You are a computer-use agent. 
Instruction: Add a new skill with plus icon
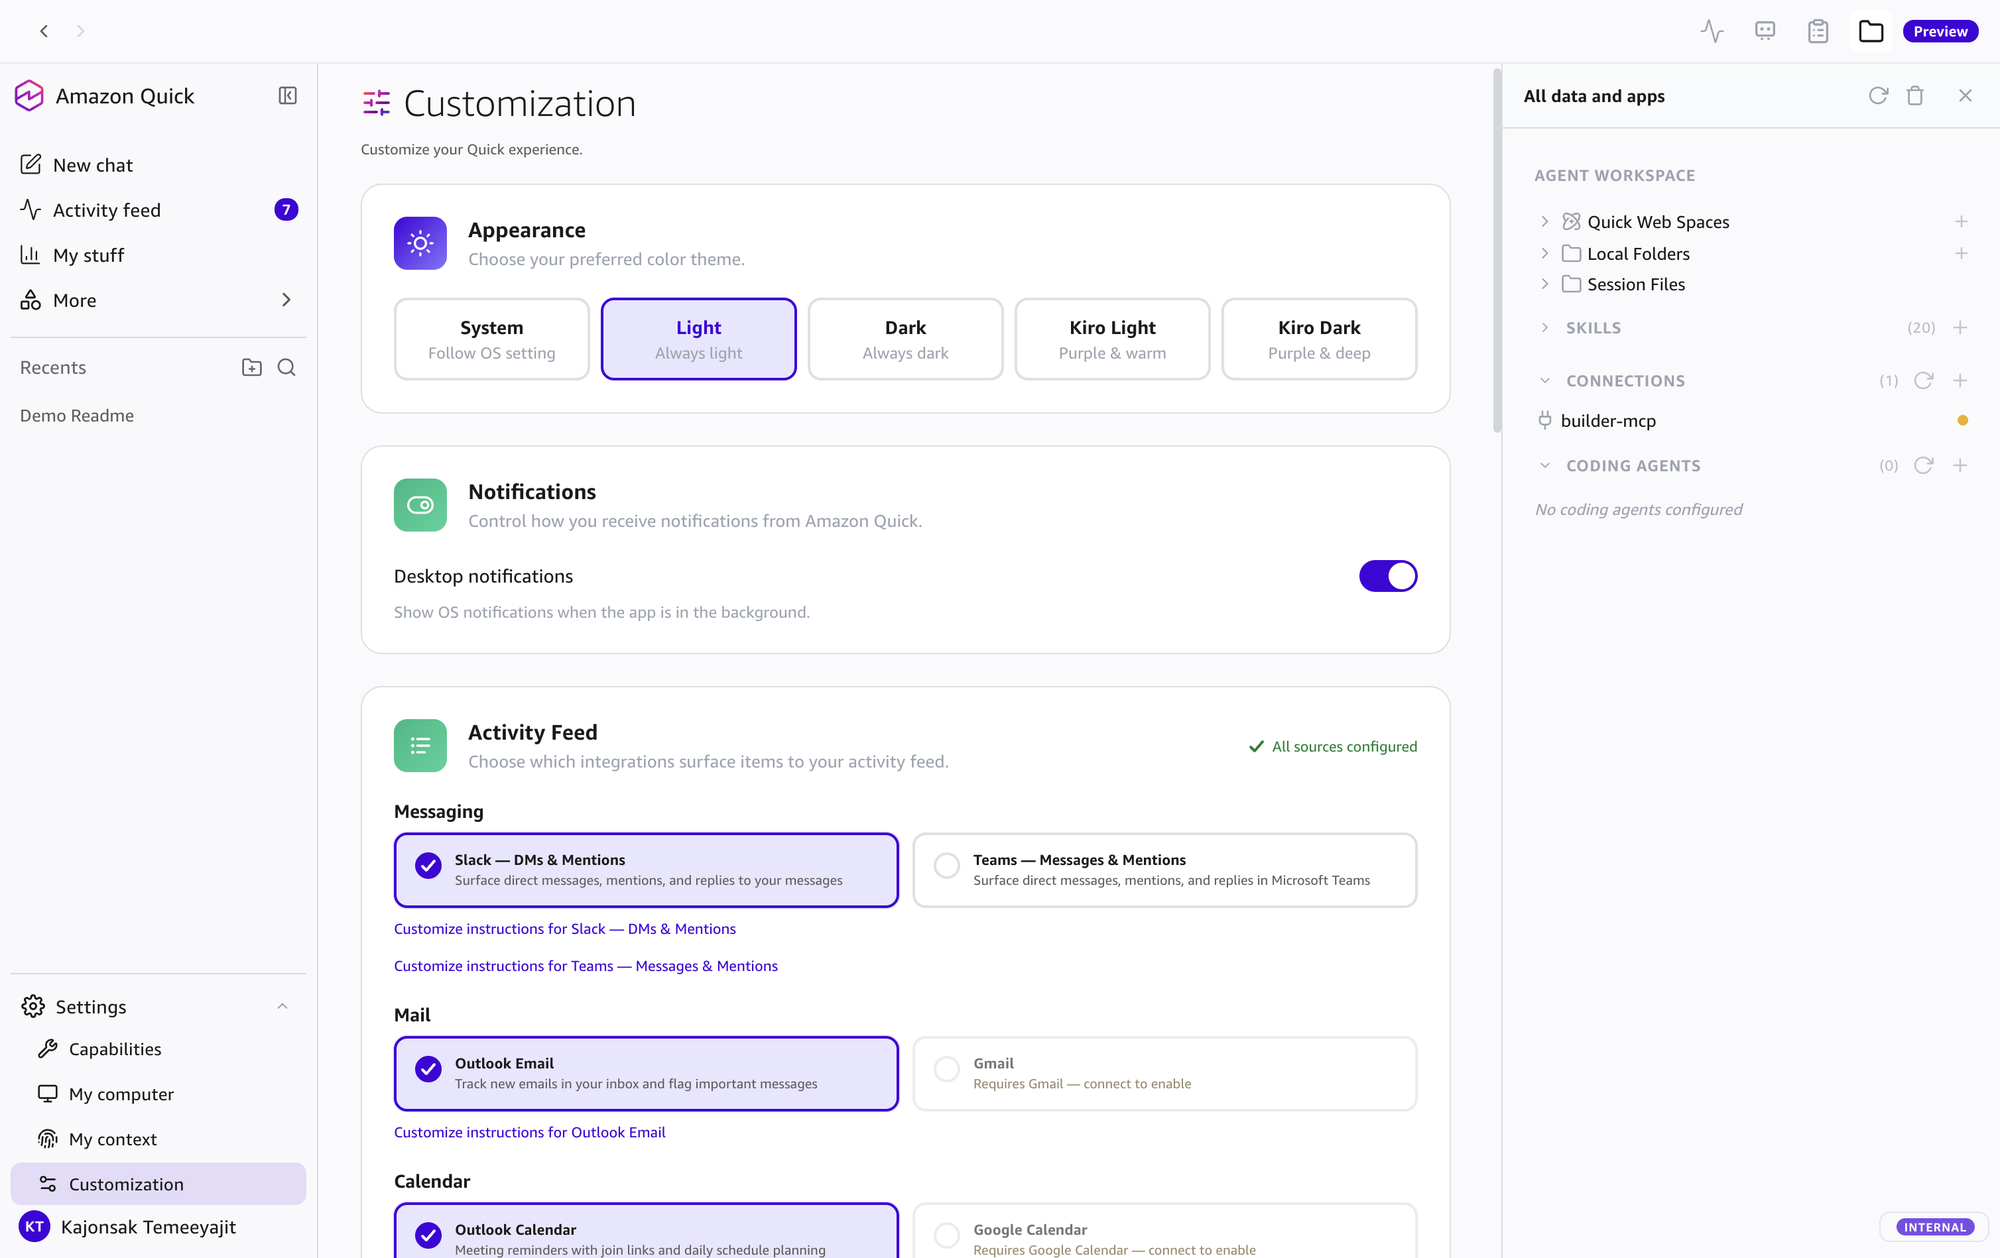click(x=1960, y=328)
